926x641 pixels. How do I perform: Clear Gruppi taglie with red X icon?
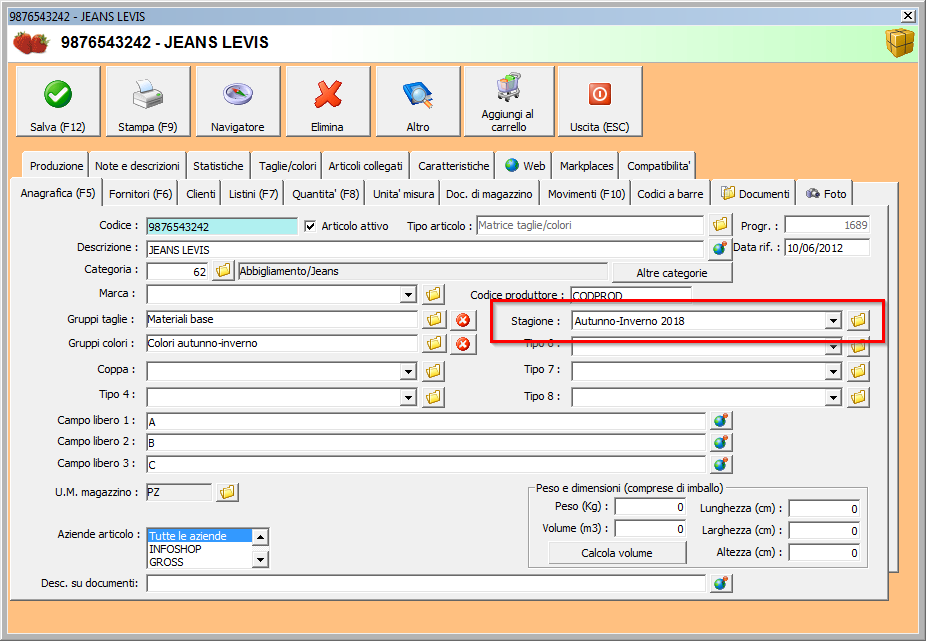[x=463, y=320]
